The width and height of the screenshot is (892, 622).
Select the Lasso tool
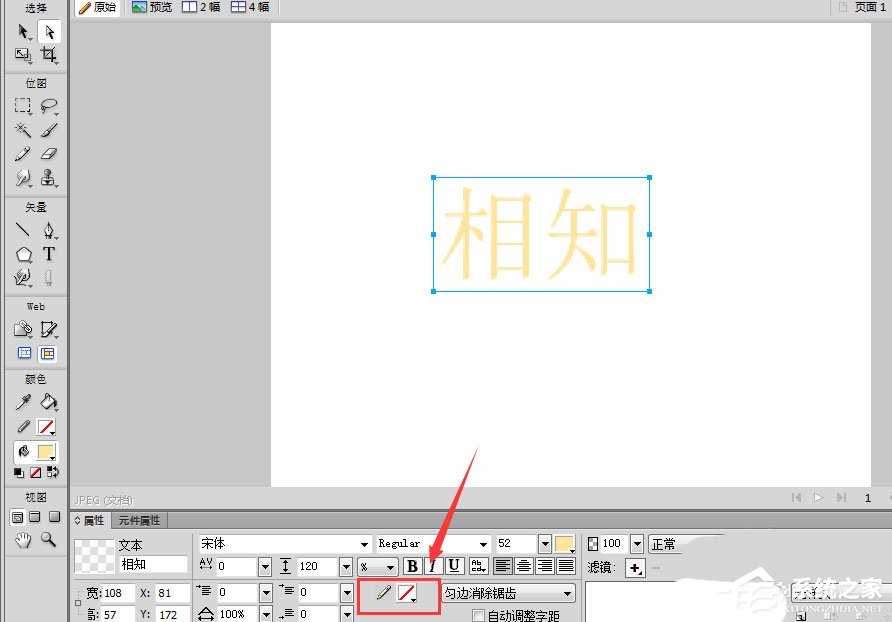[50, 106]
